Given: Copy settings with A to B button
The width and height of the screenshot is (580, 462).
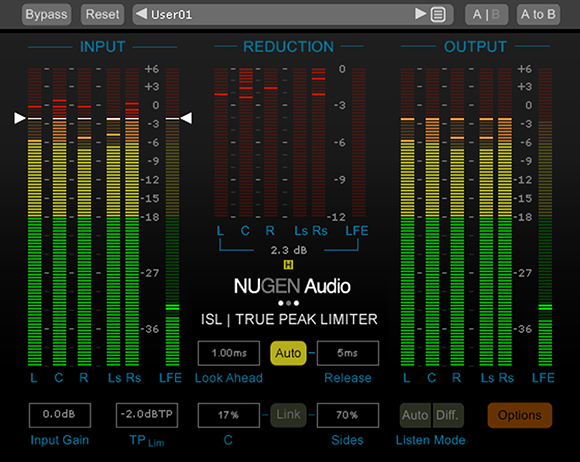Looking at the screenshot, I should point(538,14).
